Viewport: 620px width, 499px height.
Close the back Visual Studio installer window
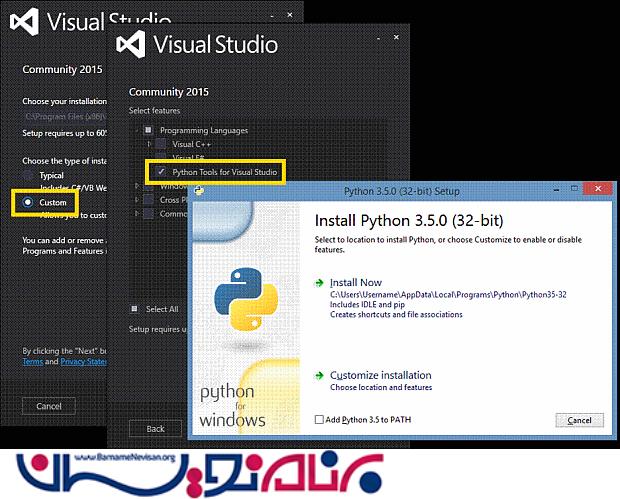[290, 15]
